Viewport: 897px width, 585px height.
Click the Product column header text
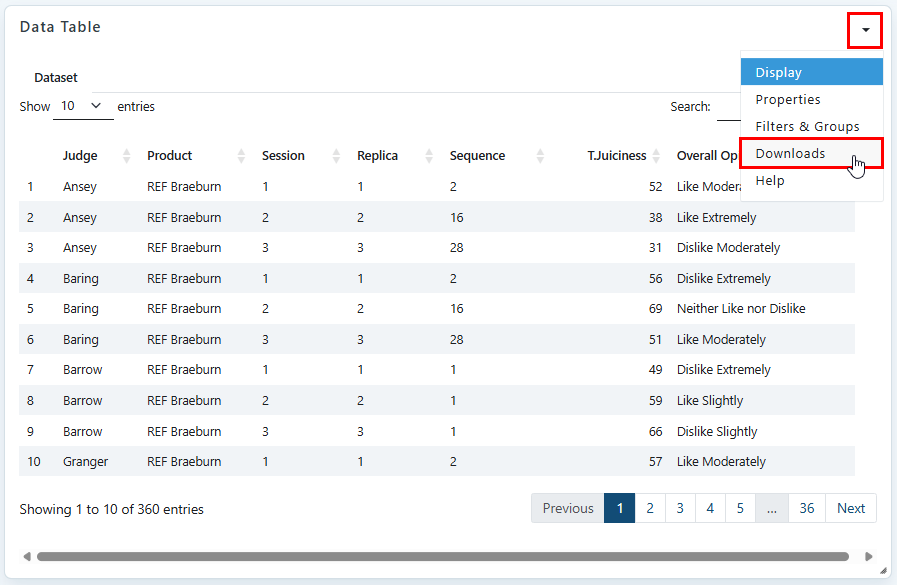tap(169, 156)
